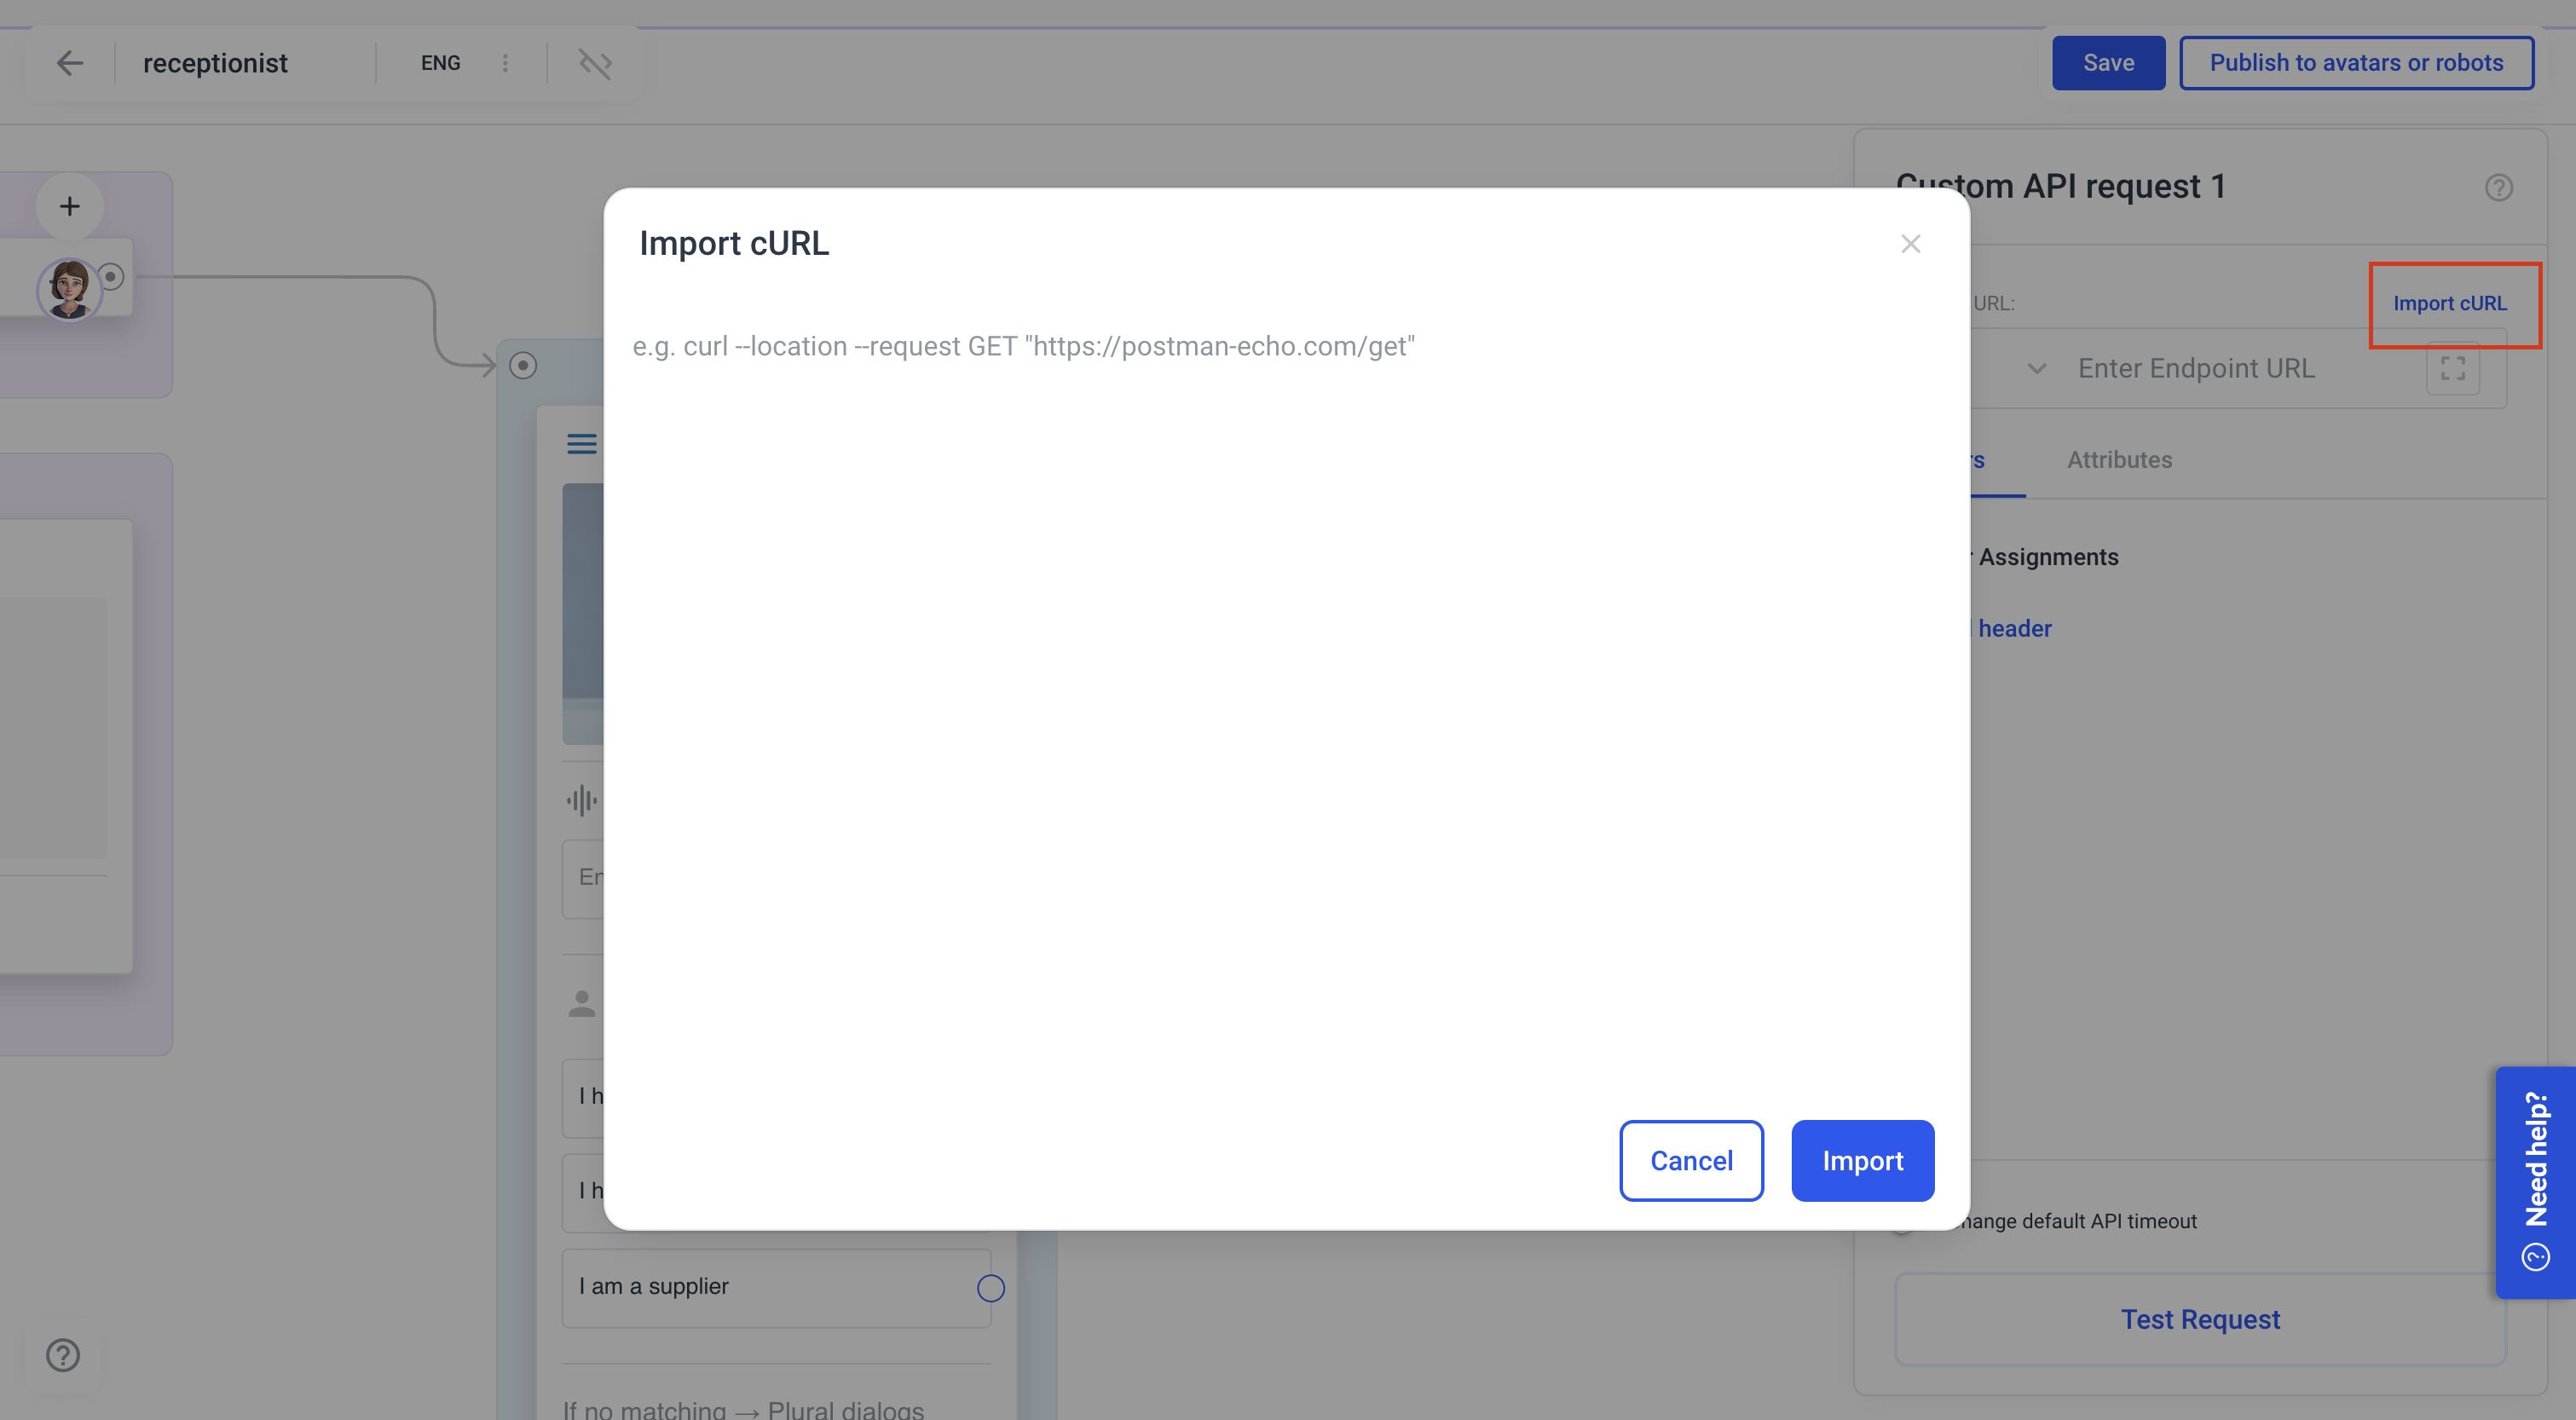Select the receptionist avatar thumbnail
The image size is (2576, 1420).
[x=68, y=289]
